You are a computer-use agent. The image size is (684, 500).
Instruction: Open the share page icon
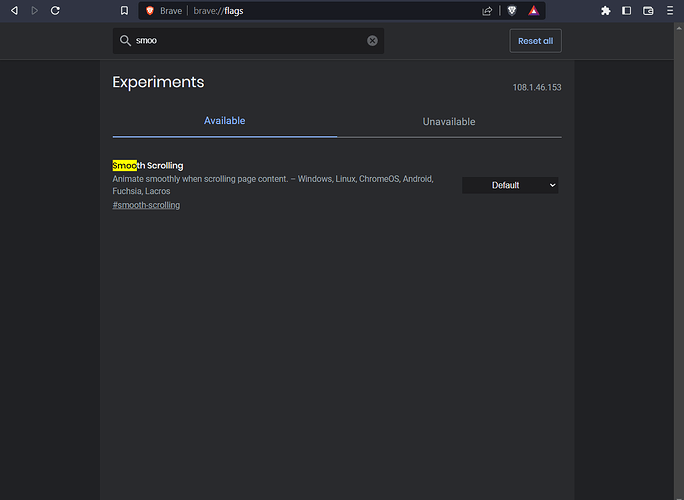click(x=487, y=11)
